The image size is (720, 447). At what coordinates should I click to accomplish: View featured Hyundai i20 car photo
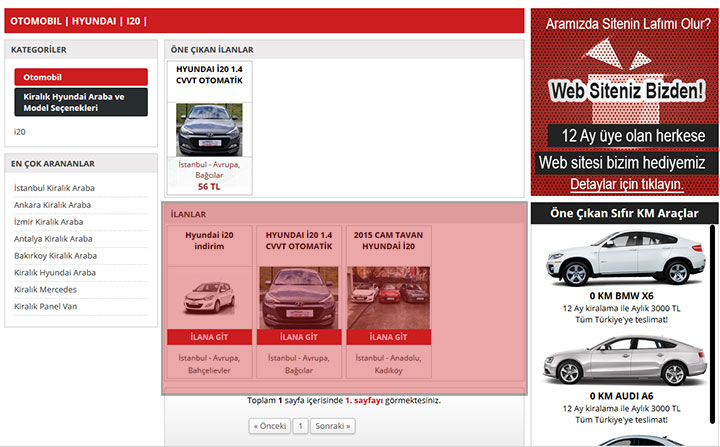pyautogui.click(x=209, y=130)
